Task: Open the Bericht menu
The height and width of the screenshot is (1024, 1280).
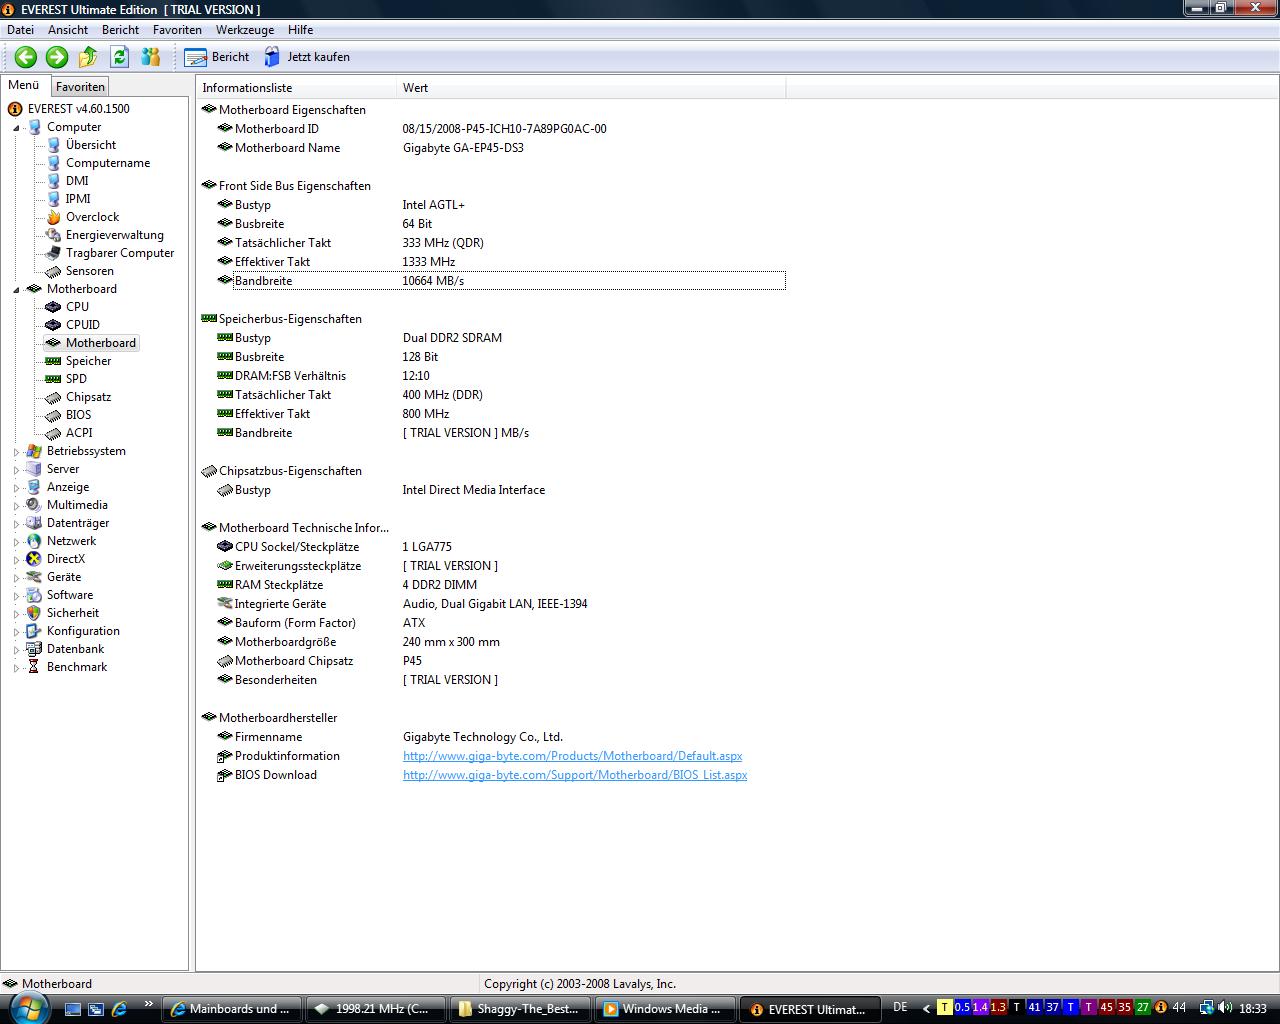Action: tap(120, 30)
